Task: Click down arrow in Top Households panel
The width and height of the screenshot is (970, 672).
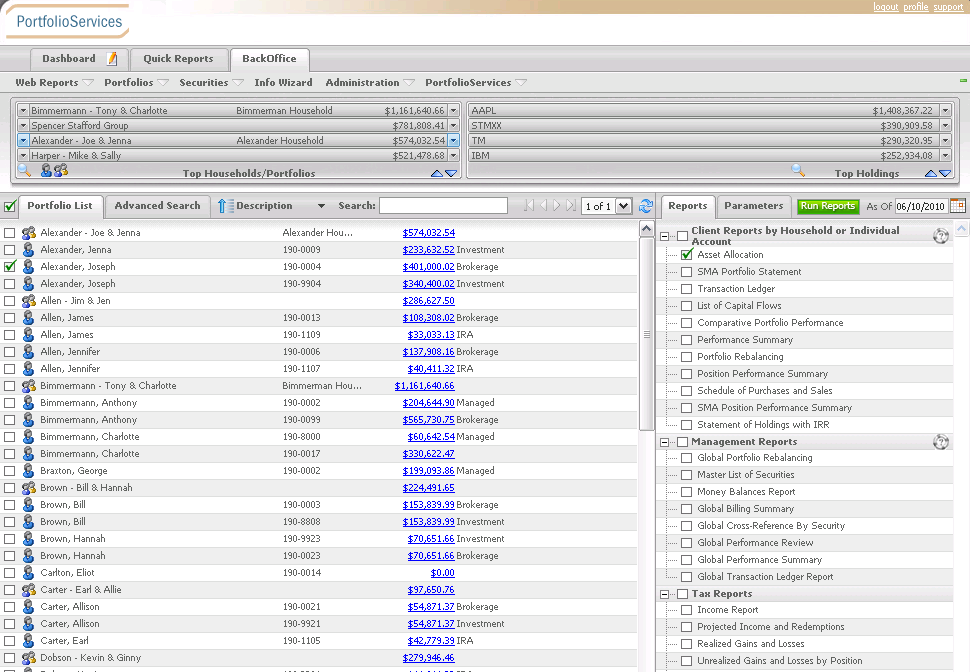Action: [x=451, y=174]
